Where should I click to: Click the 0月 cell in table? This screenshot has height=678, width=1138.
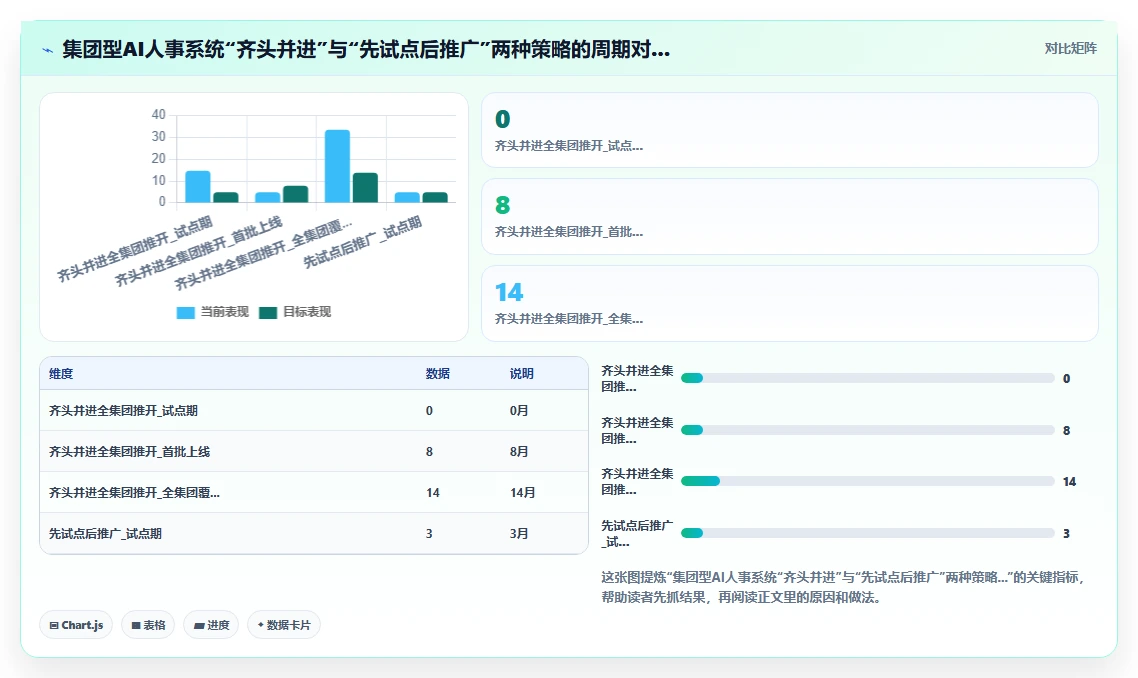(x=519, y=411)
